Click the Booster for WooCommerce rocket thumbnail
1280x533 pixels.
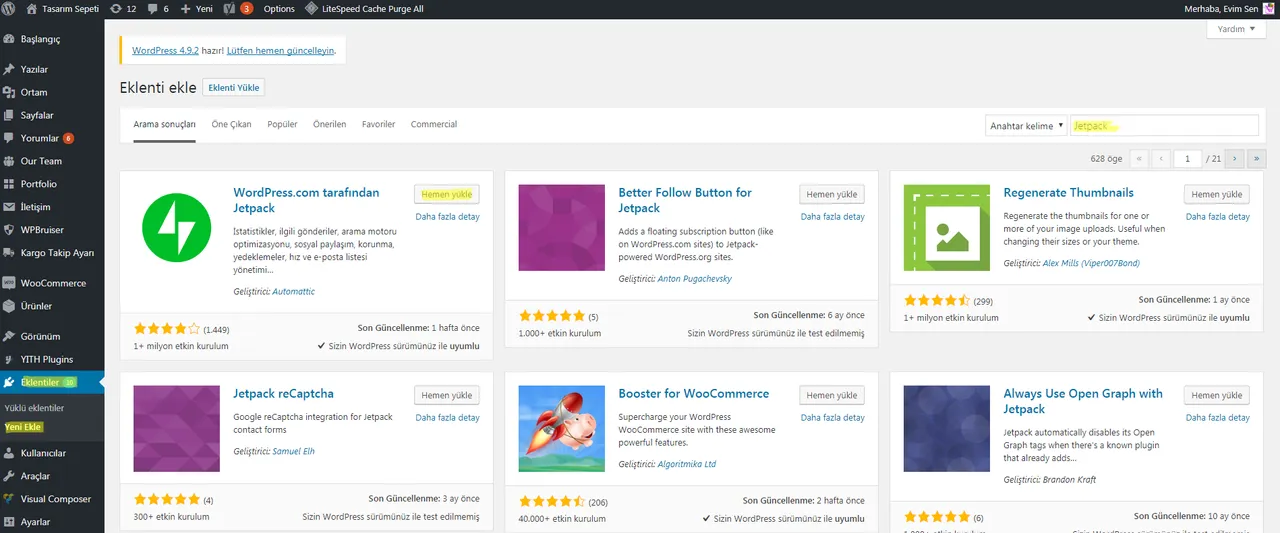click(x=562, y=428)
